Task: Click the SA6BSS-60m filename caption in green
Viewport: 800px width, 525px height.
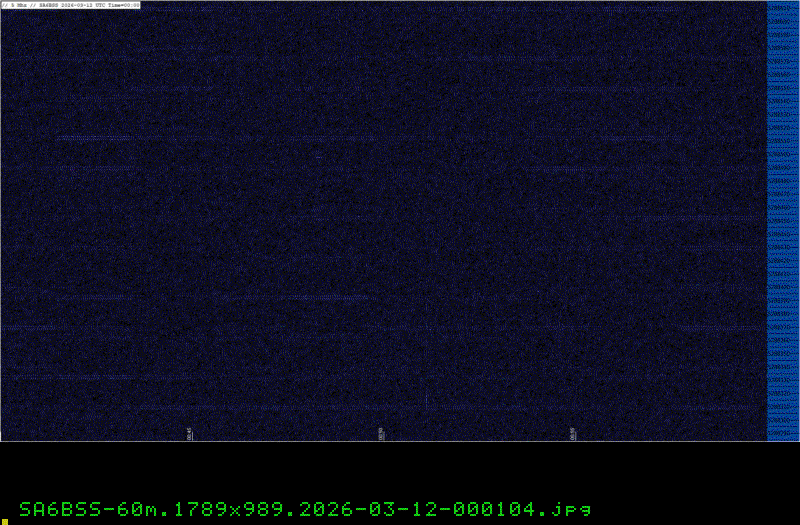Action: tap(305, 509)
